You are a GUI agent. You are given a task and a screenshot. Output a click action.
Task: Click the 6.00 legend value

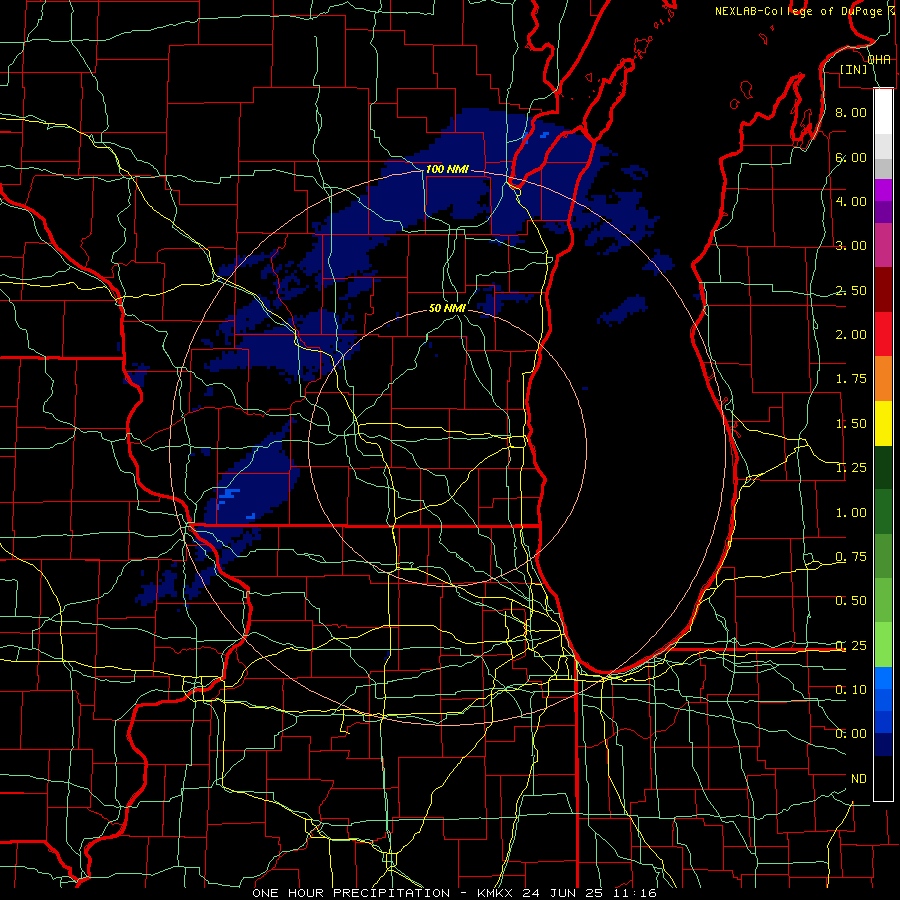(x=851, y=157)
